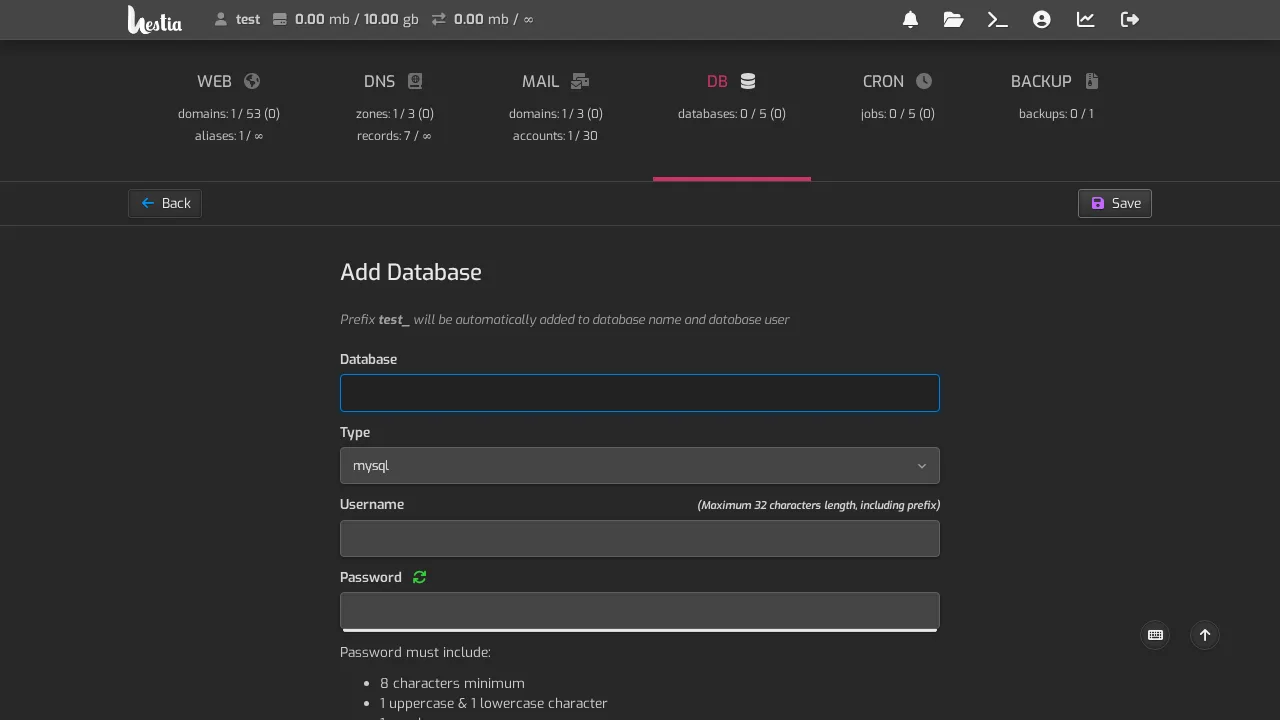1280x720 pixels.
Task: Open the web terminal icon
Action: click(997, 19)
